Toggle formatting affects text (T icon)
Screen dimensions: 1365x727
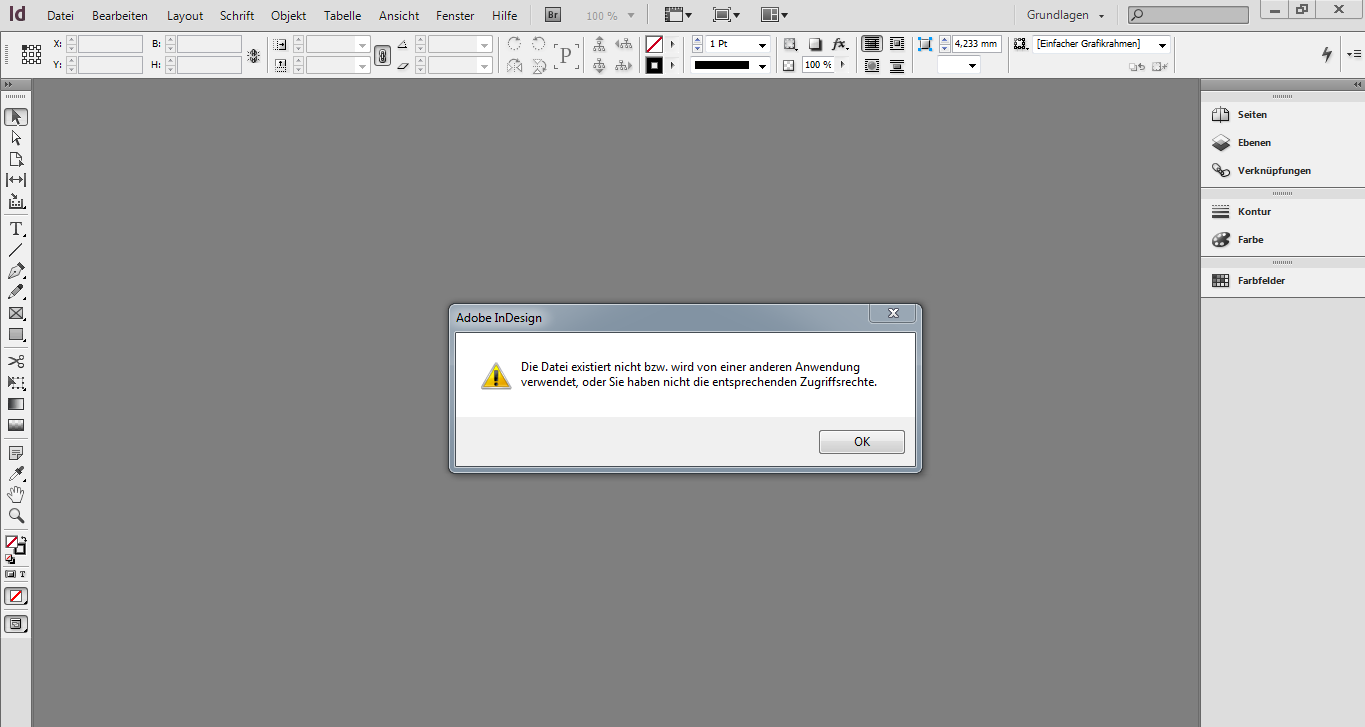[22, 574]
